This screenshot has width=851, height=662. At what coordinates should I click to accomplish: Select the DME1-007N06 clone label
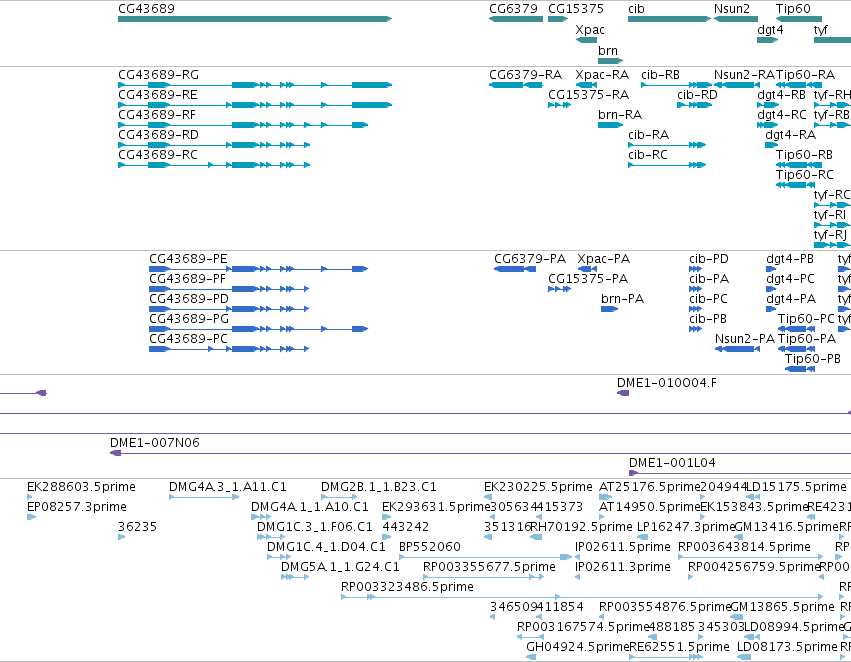tap(155, 443)
